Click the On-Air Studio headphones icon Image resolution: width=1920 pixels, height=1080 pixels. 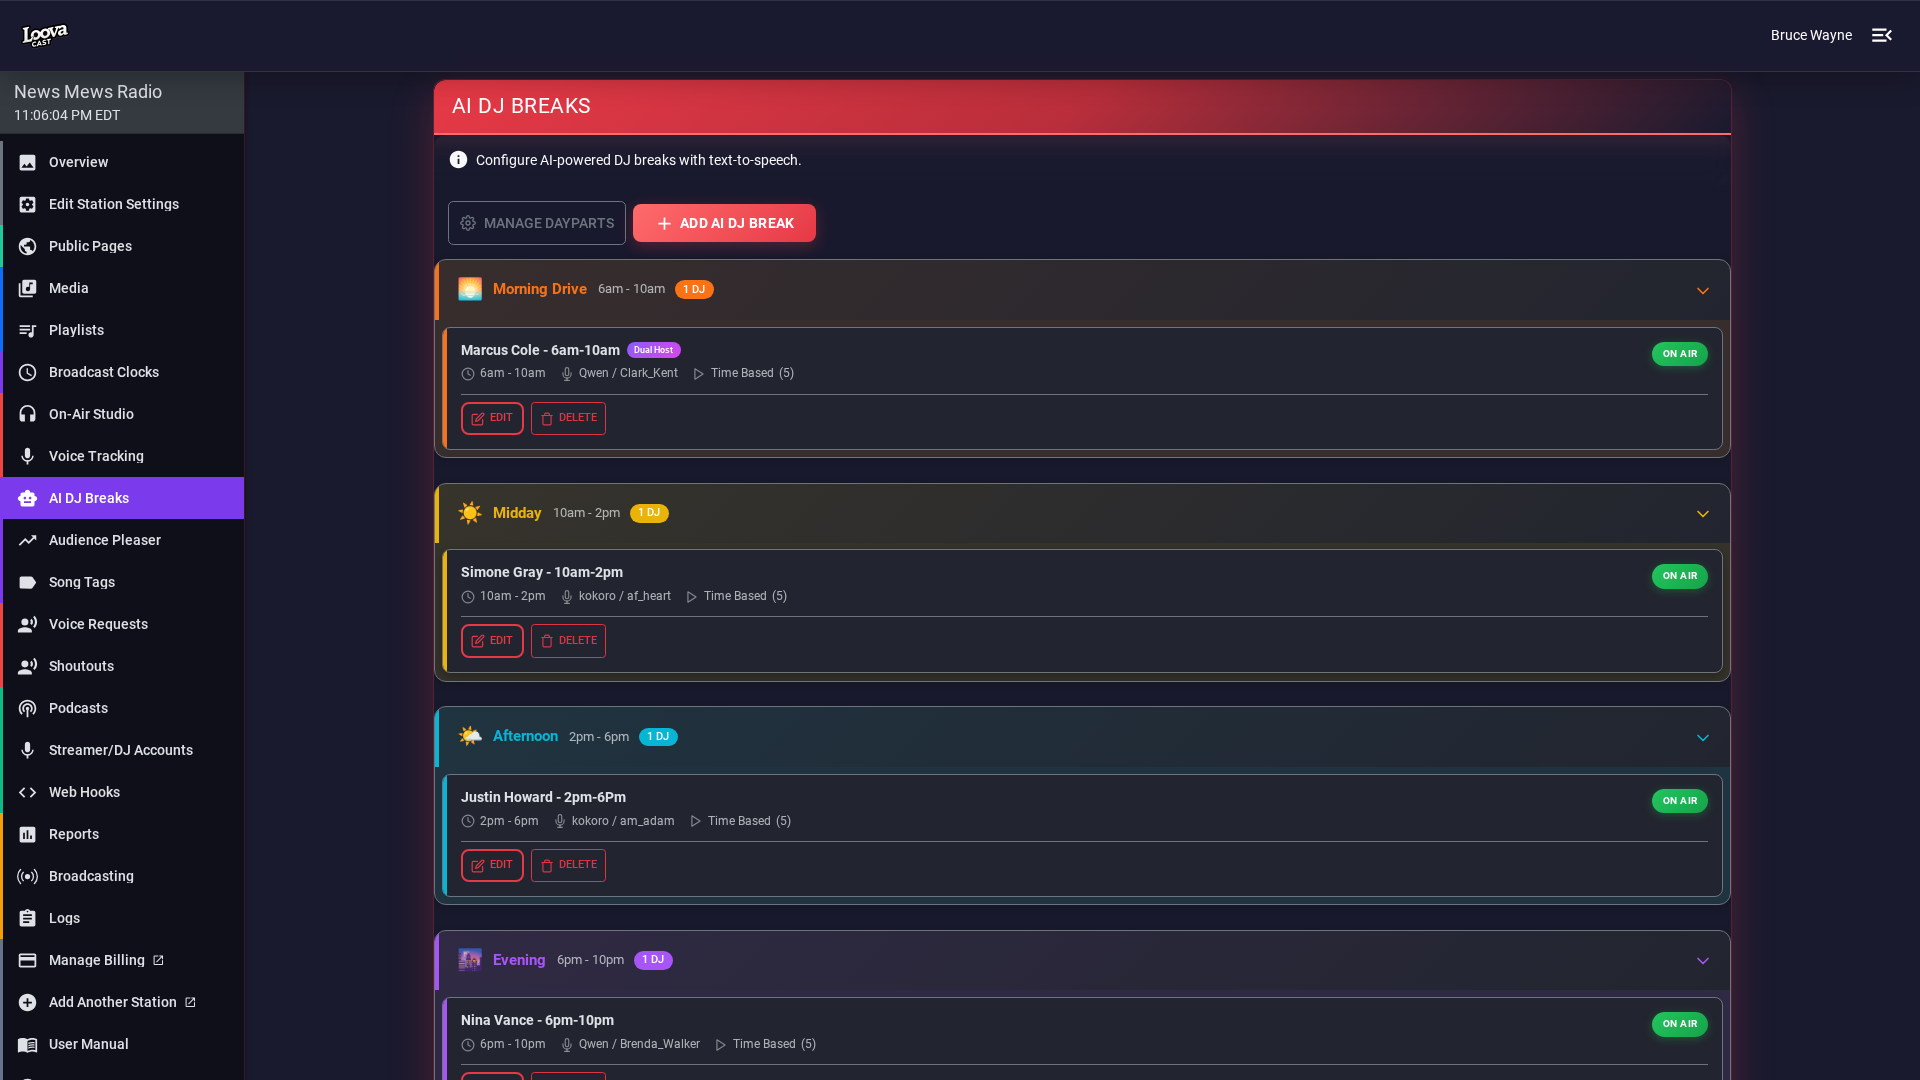pos(27,414)
